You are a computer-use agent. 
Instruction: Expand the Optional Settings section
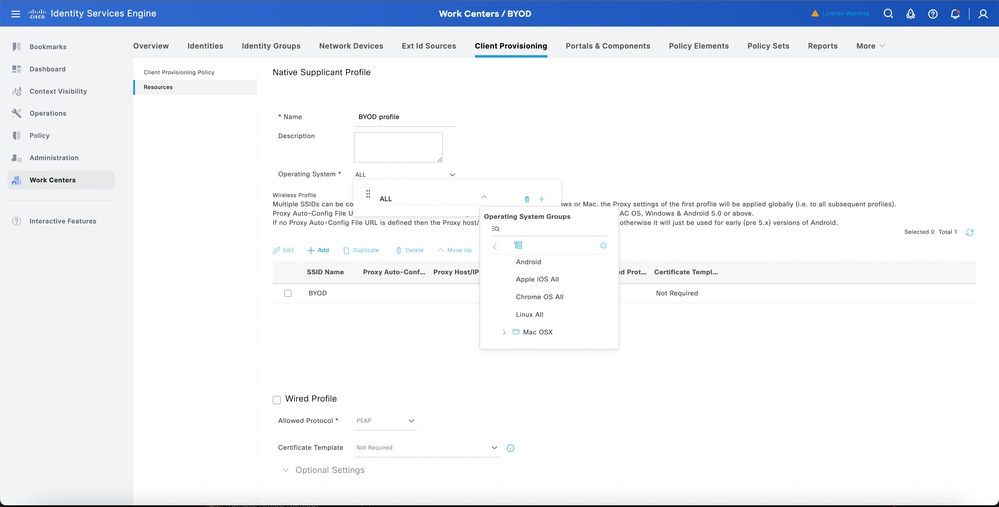click(x=324, y=470)
